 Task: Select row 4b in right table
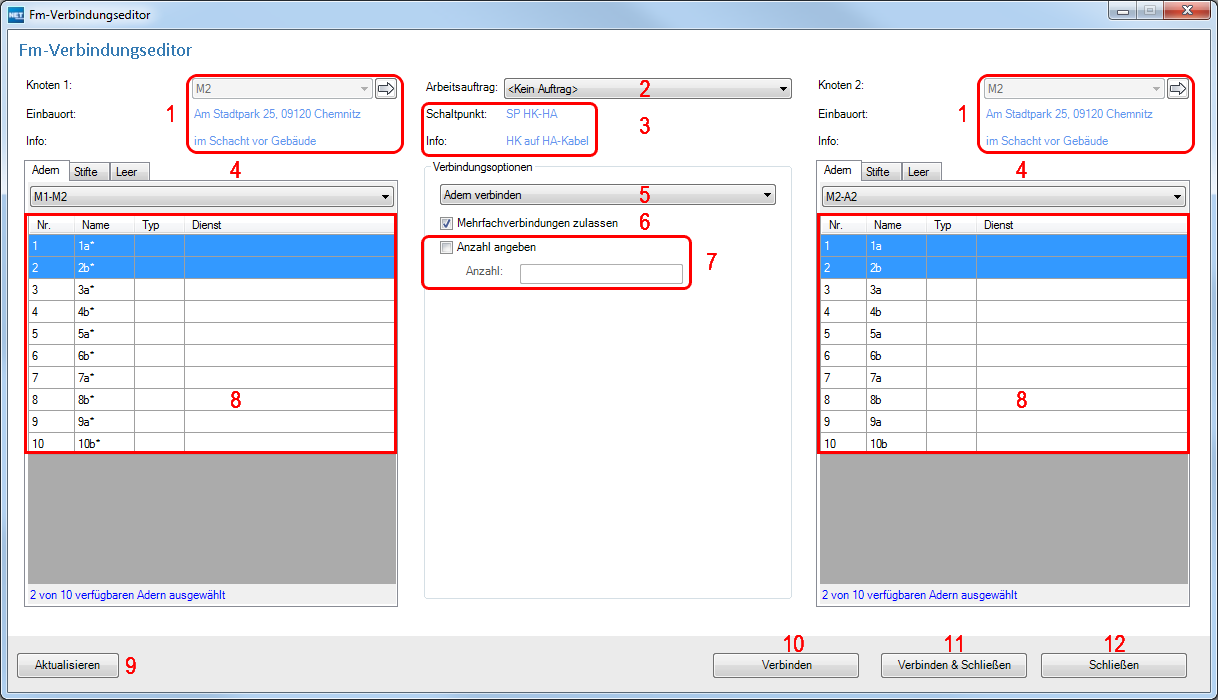1004,311
